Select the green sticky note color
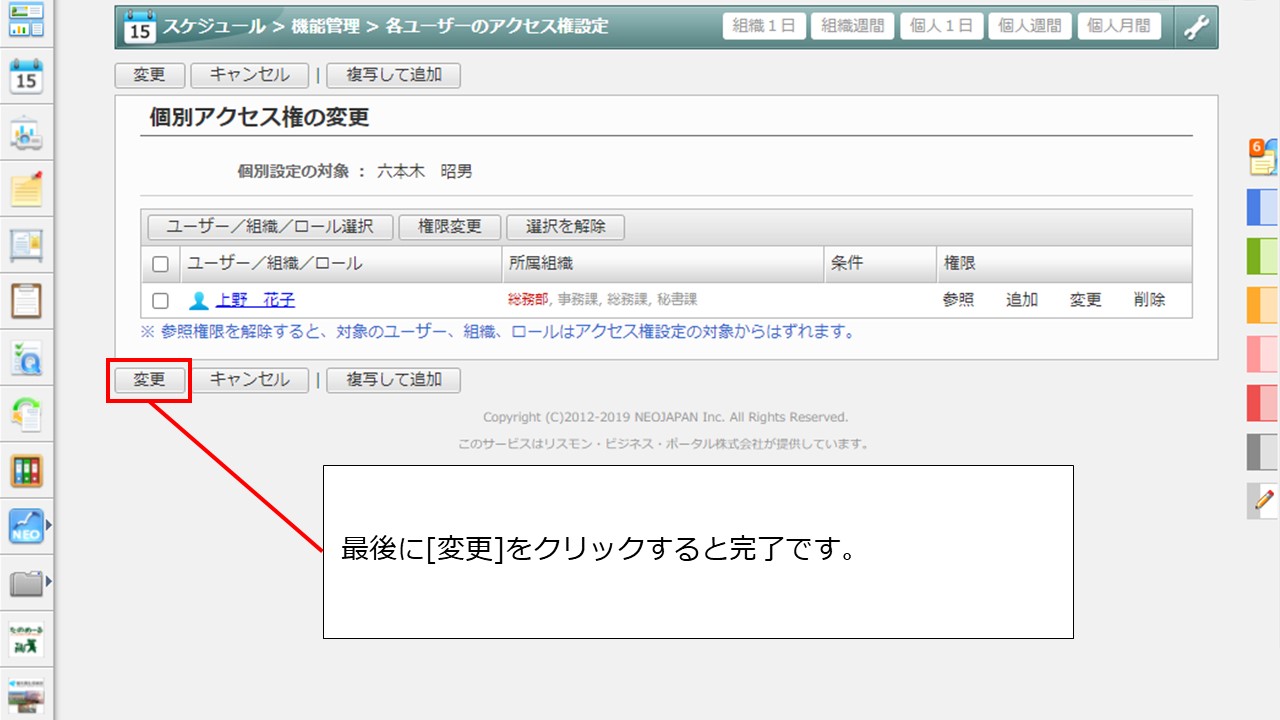 [x=1263, y=256]
